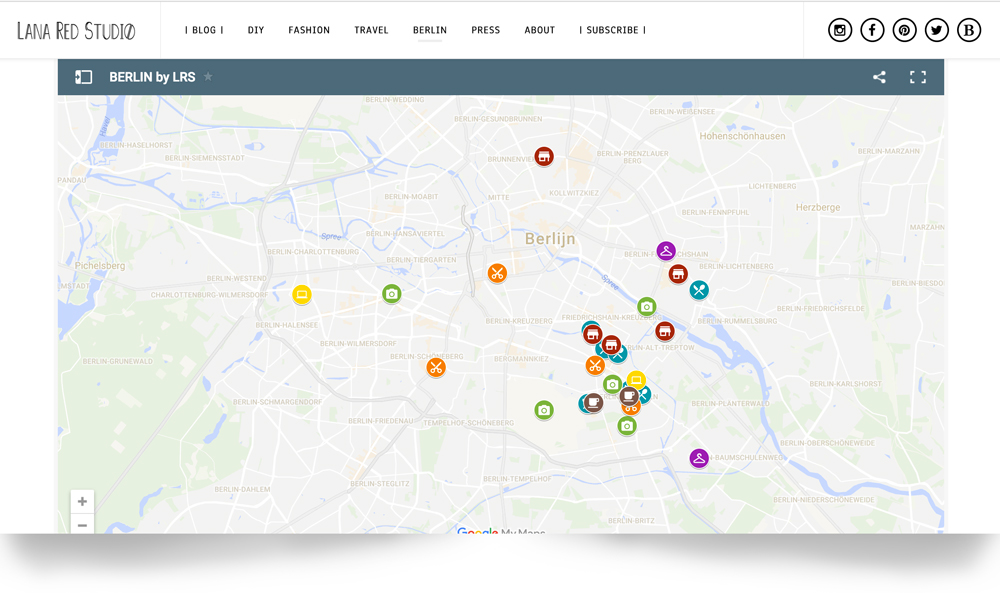Open the Facebook social icon
The image size is (1000, 593).
(x=872, y=30)
